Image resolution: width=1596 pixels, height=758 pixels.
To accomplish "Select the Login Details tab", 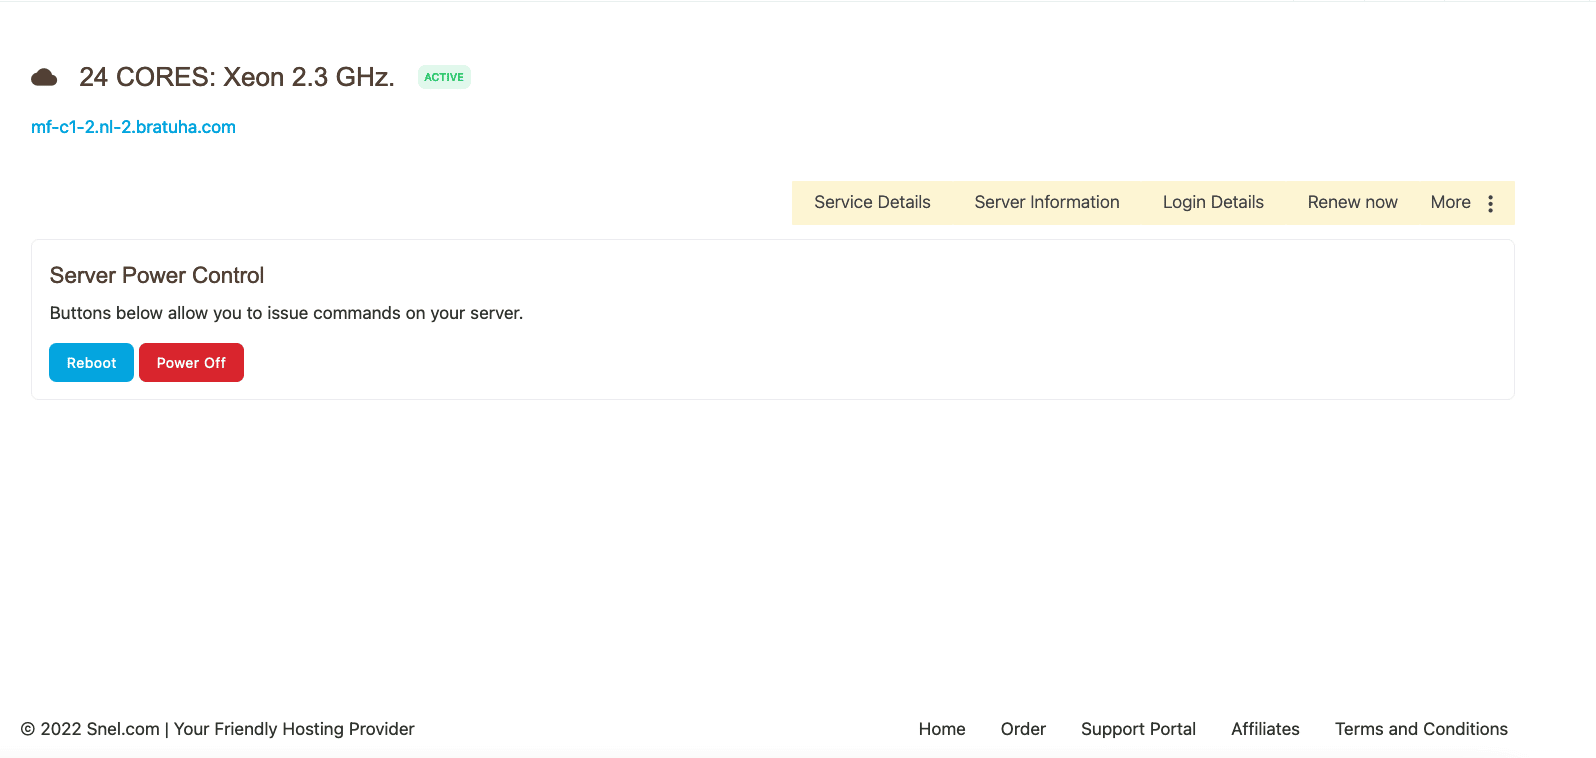I will point(1212,202).
